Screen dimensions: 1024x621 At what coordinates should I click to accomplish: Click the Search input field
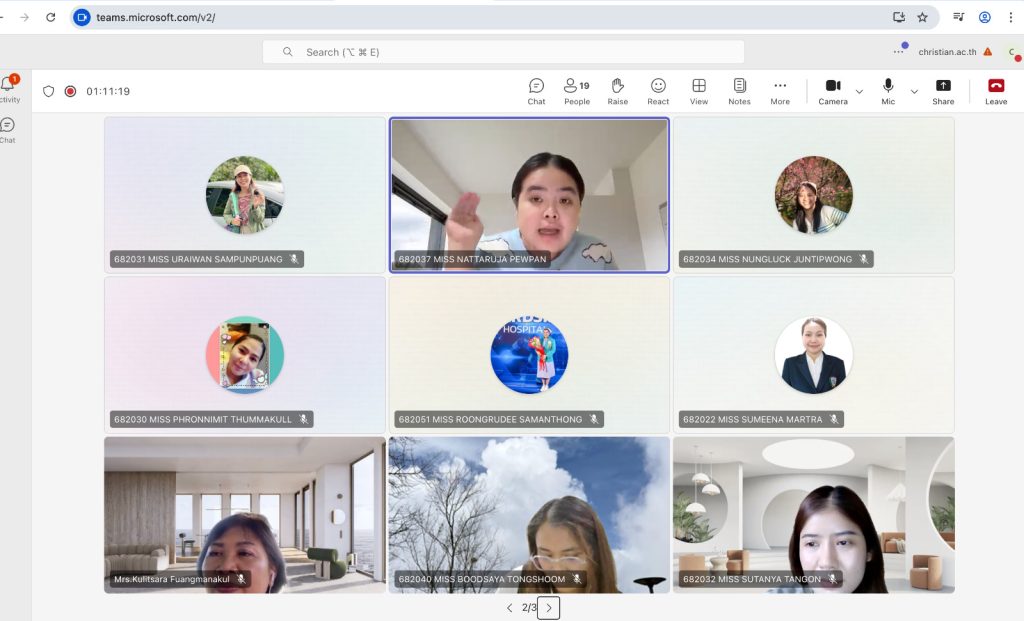pyautogui.click(x=503, y=52)
